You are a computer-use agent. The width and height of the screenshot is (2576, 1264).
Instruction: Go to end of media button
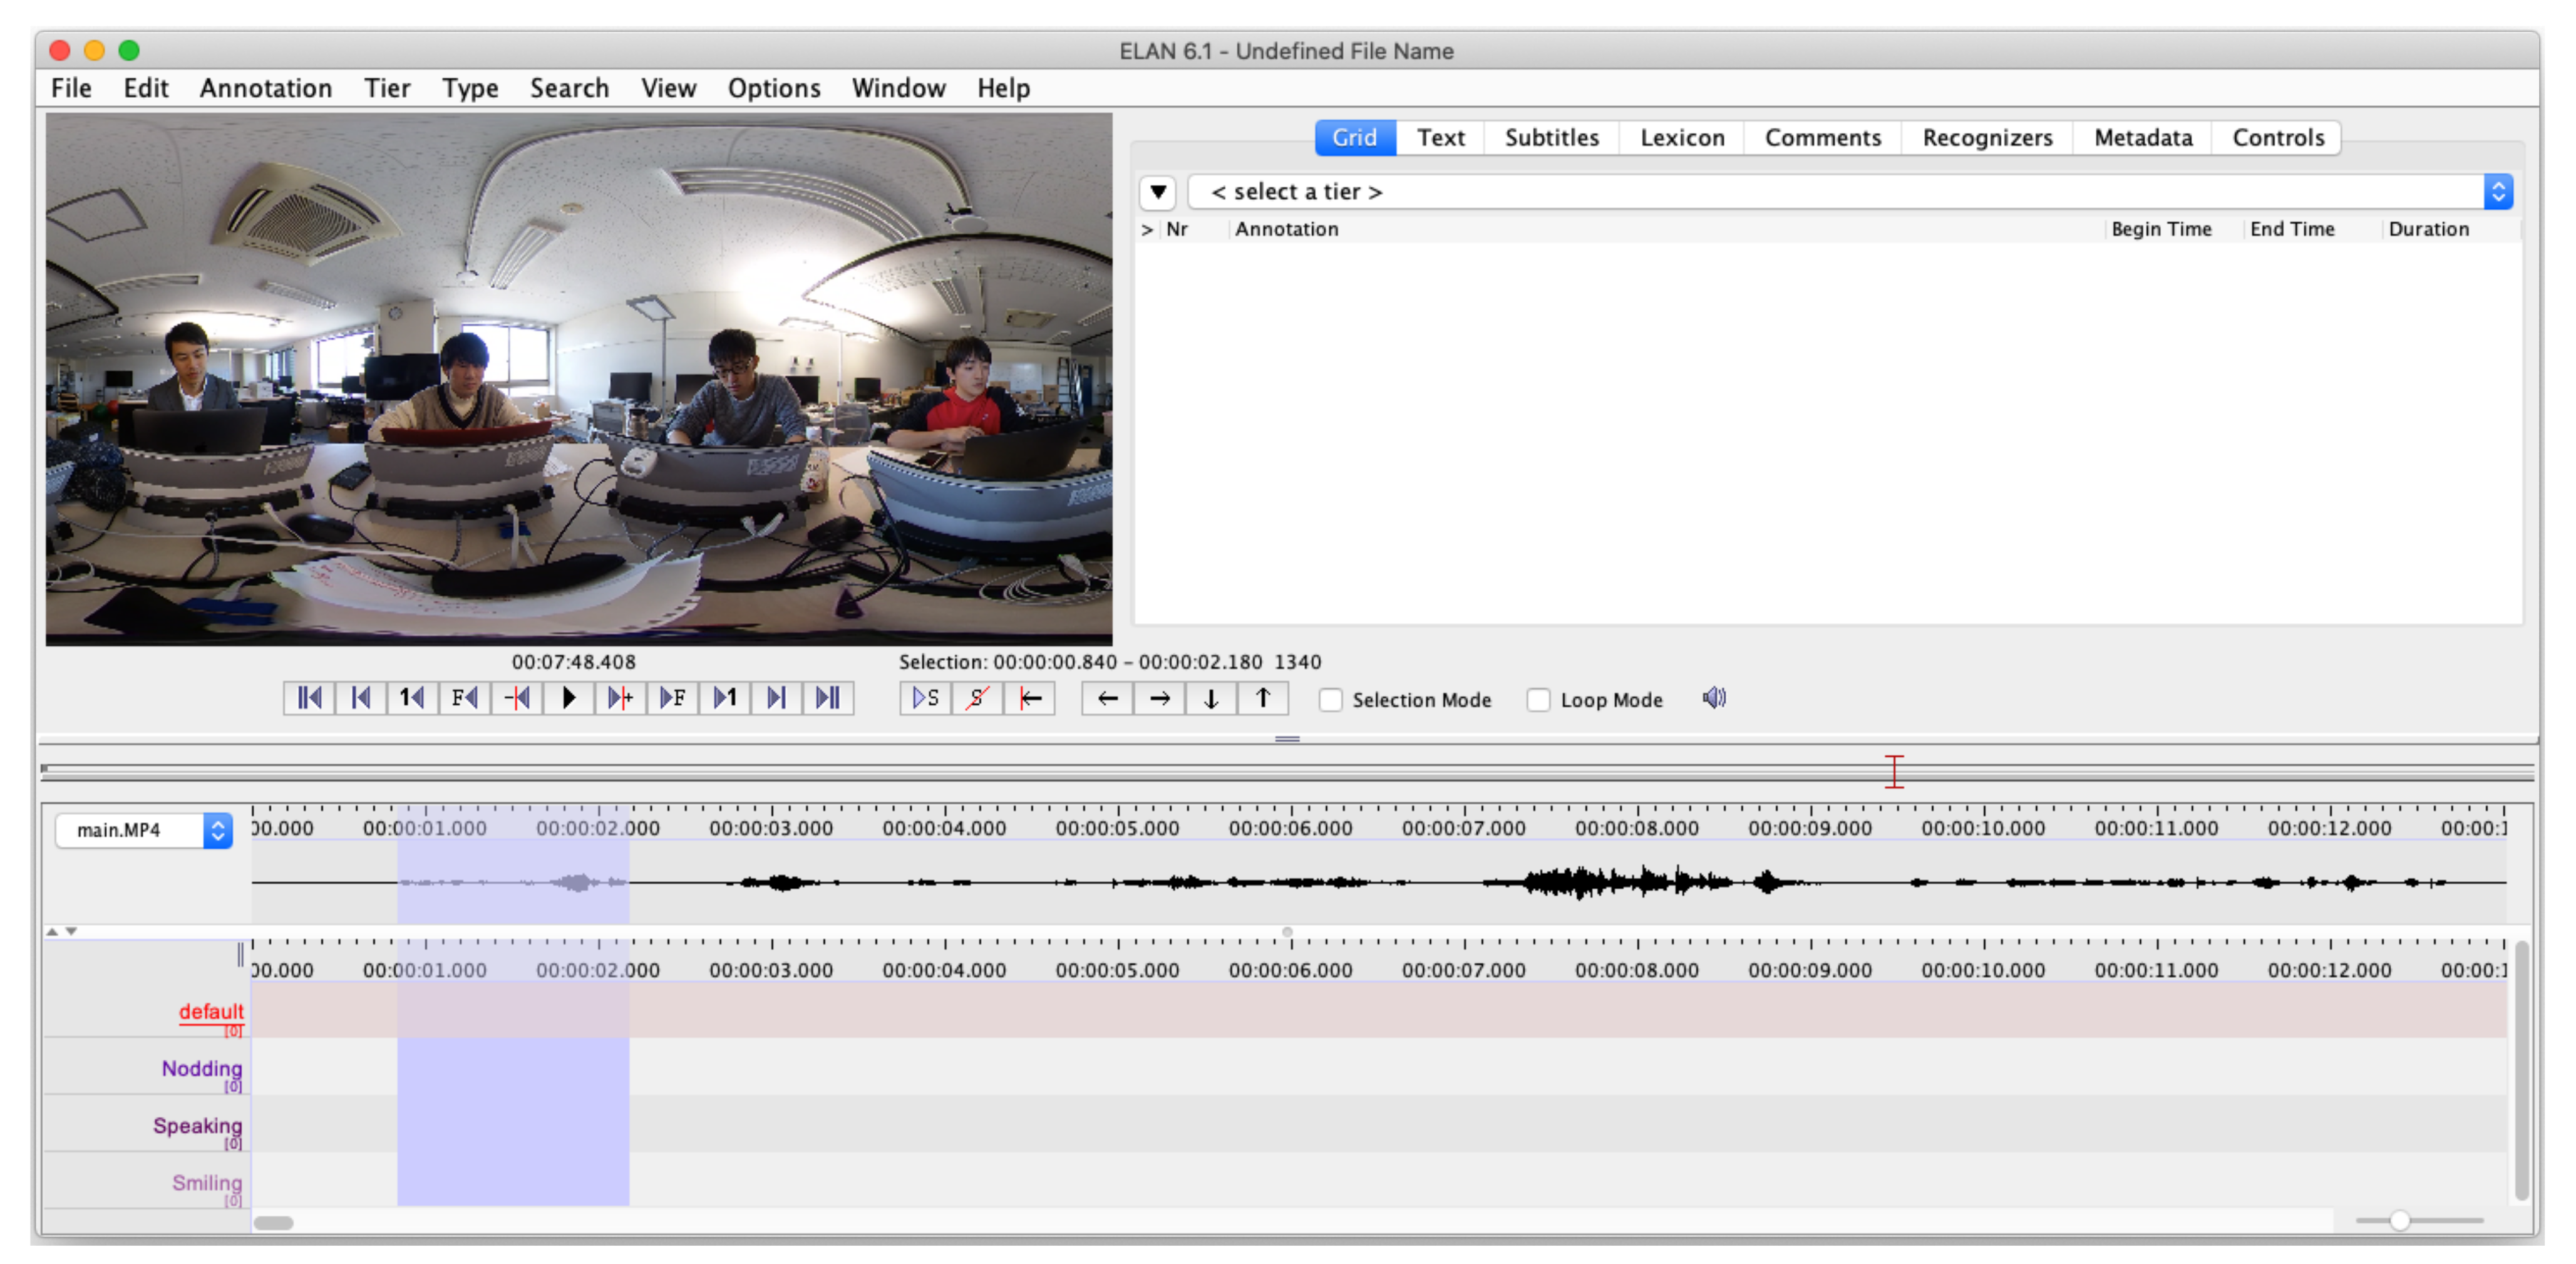828,698
